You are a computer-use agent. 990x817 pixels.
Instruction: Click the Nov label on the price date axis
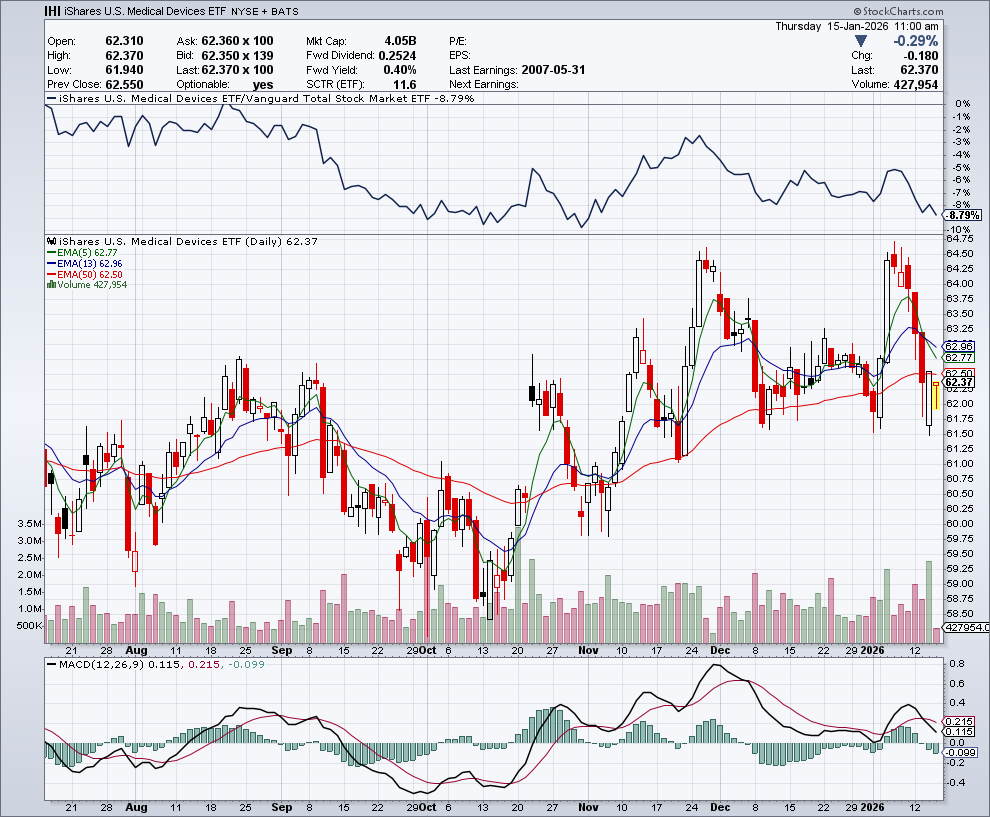coord(588,650)
